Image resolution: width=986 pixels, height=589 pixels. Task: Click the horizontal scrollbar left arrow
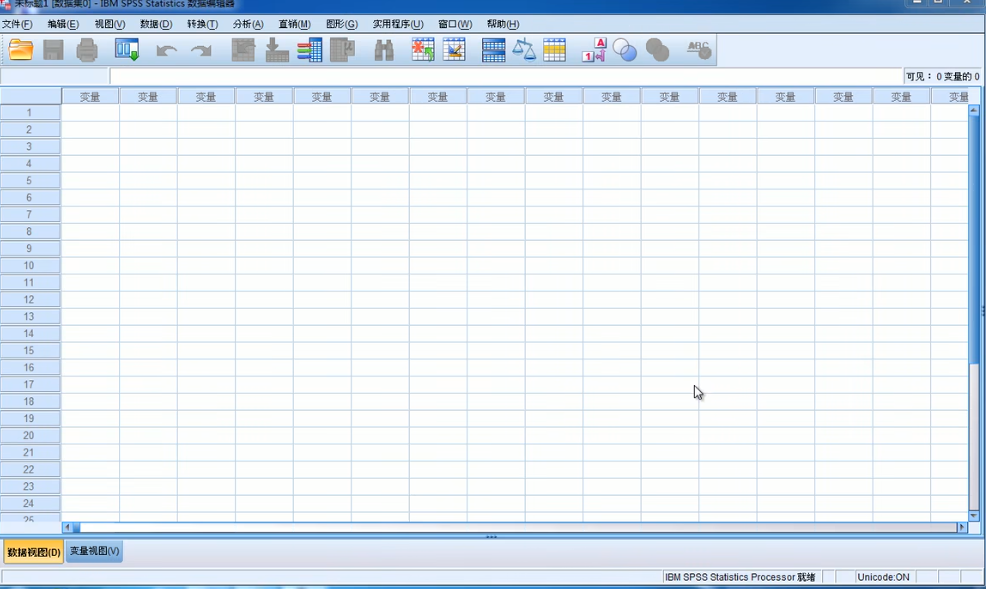[67, 527]
